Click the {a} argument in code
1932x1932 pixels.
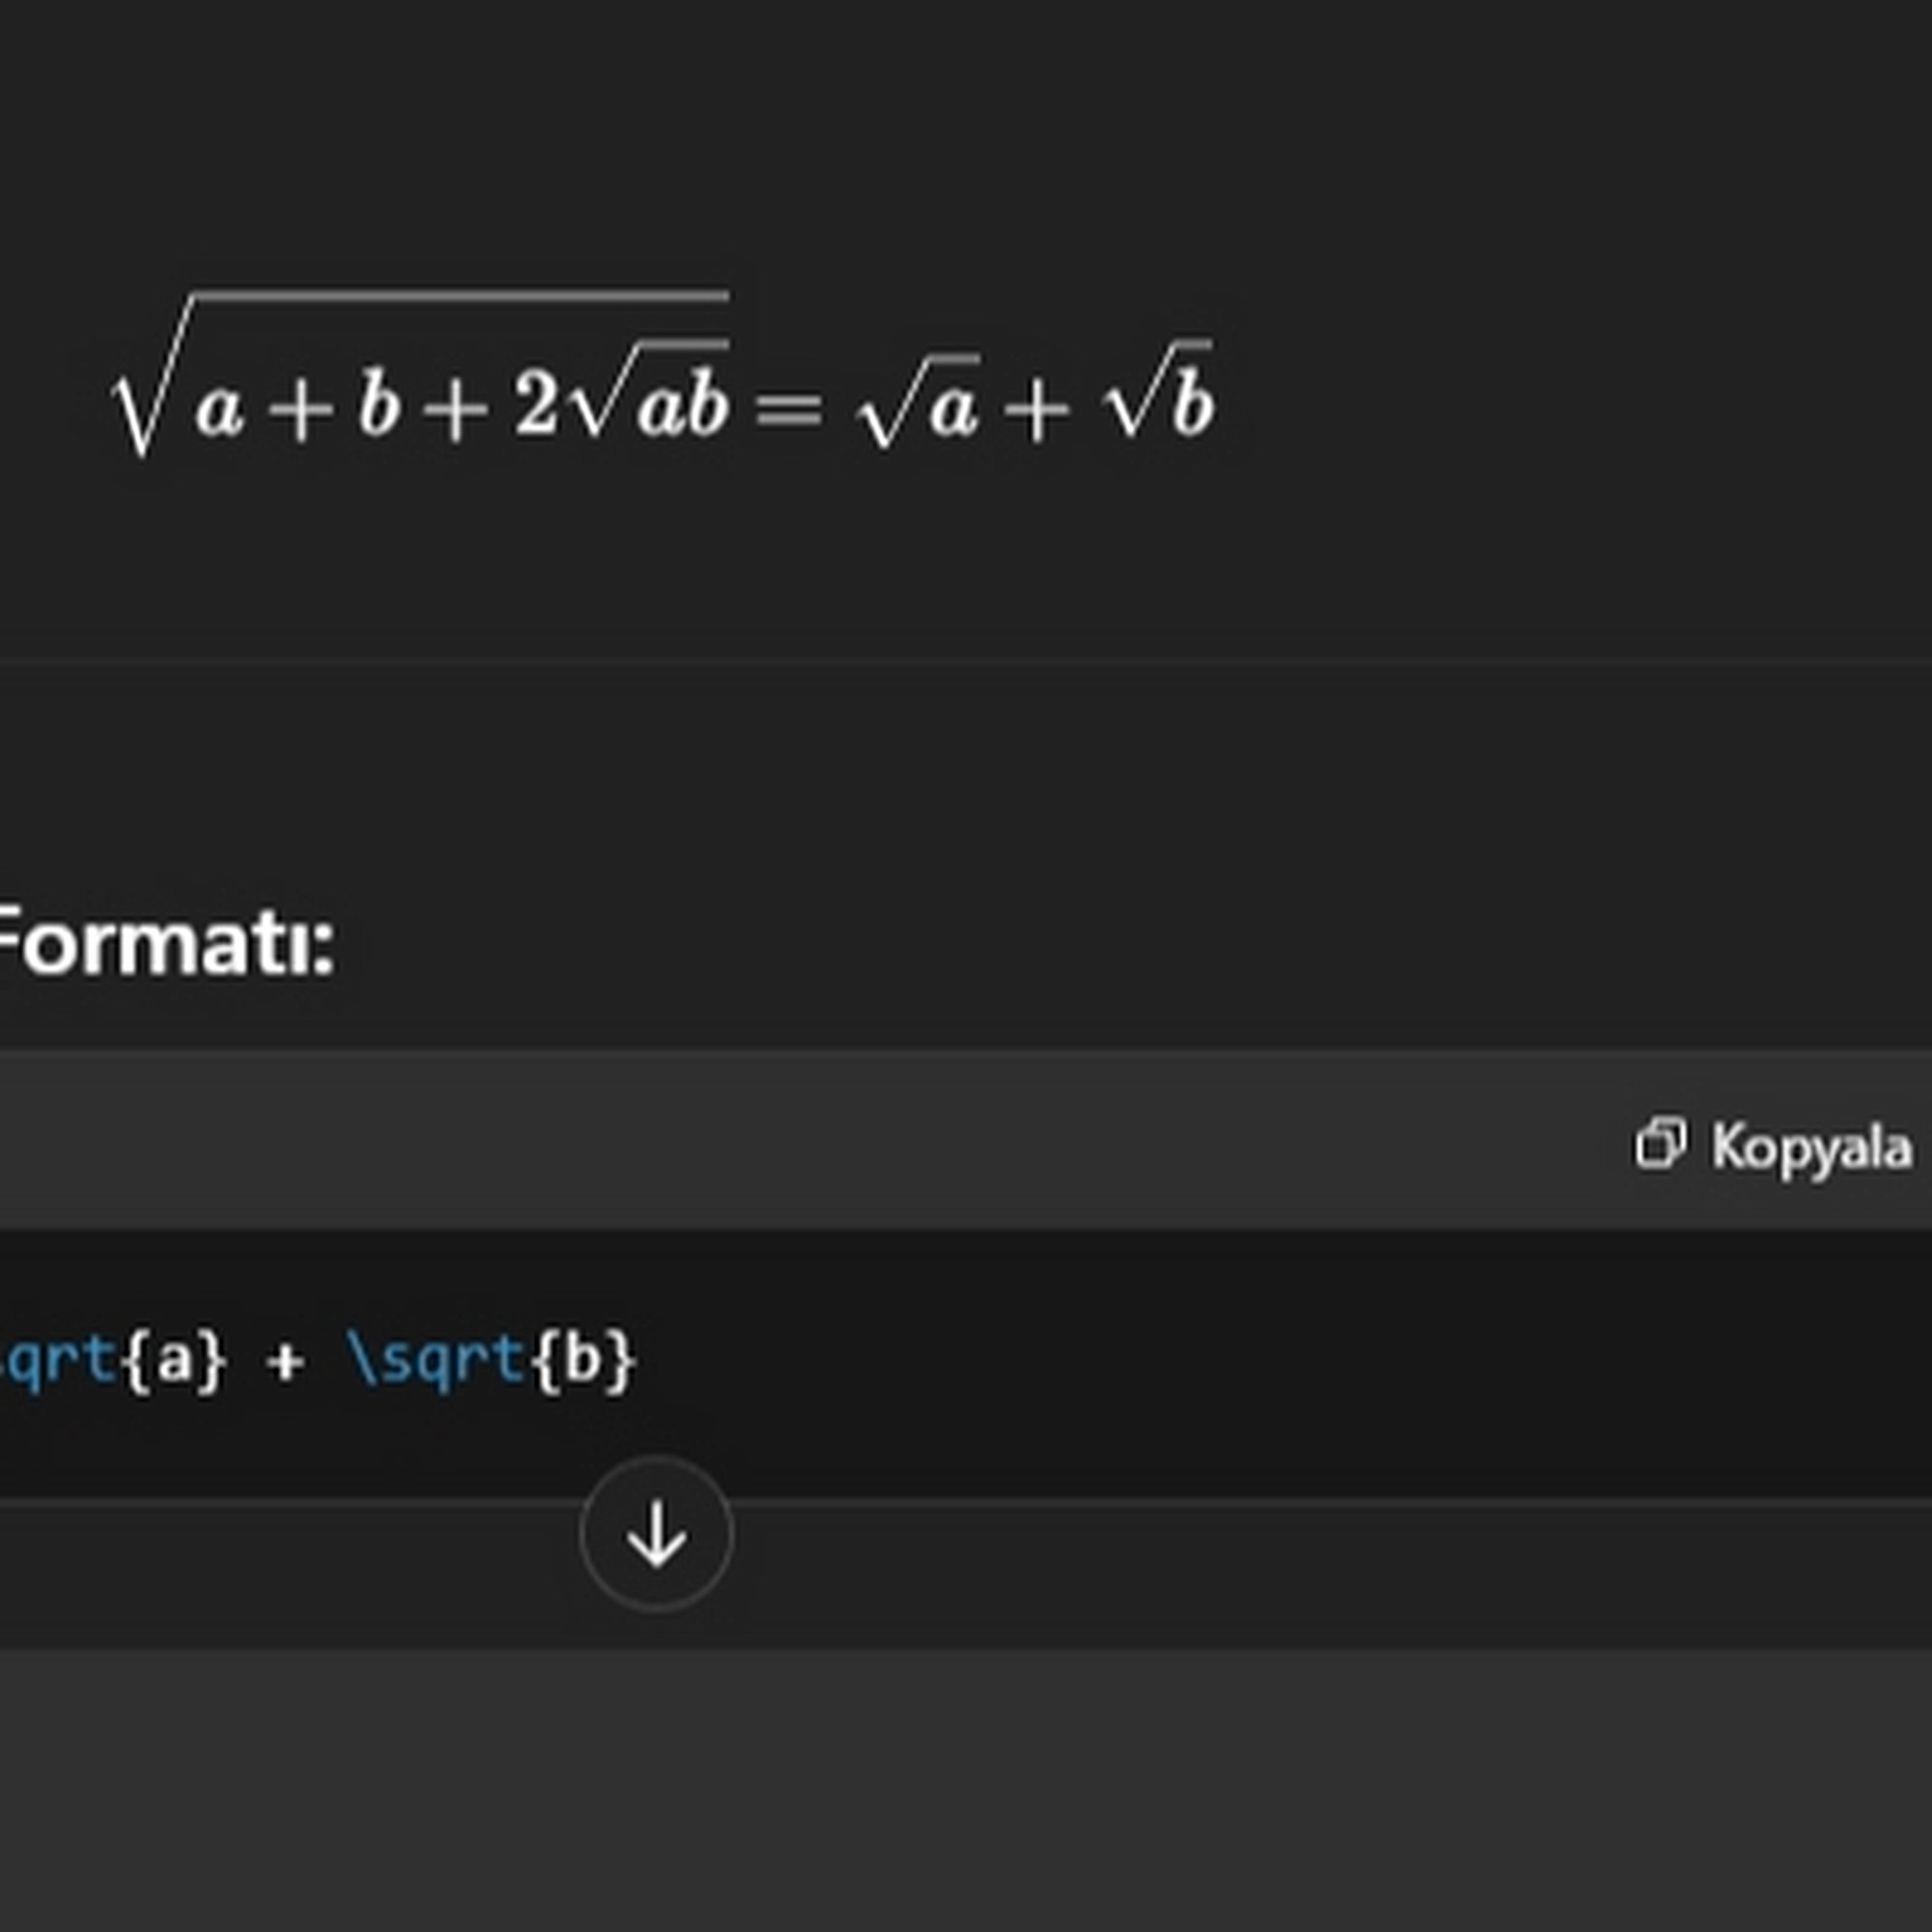pos(174,1360)
